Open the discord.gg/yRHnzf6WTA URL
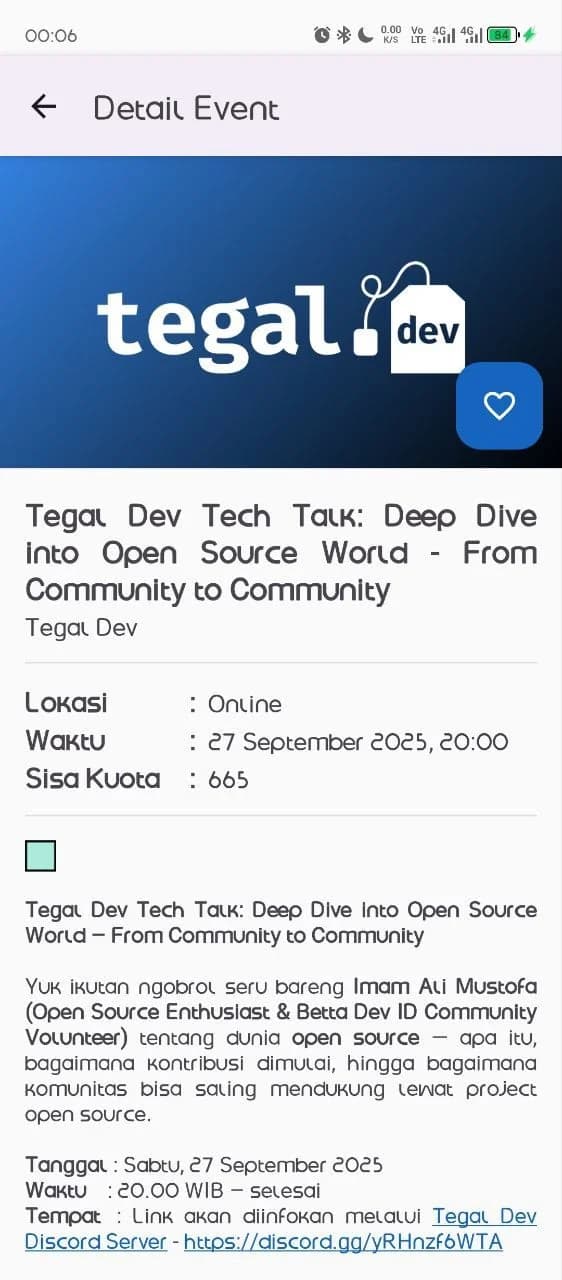 tap(343, 1242)
